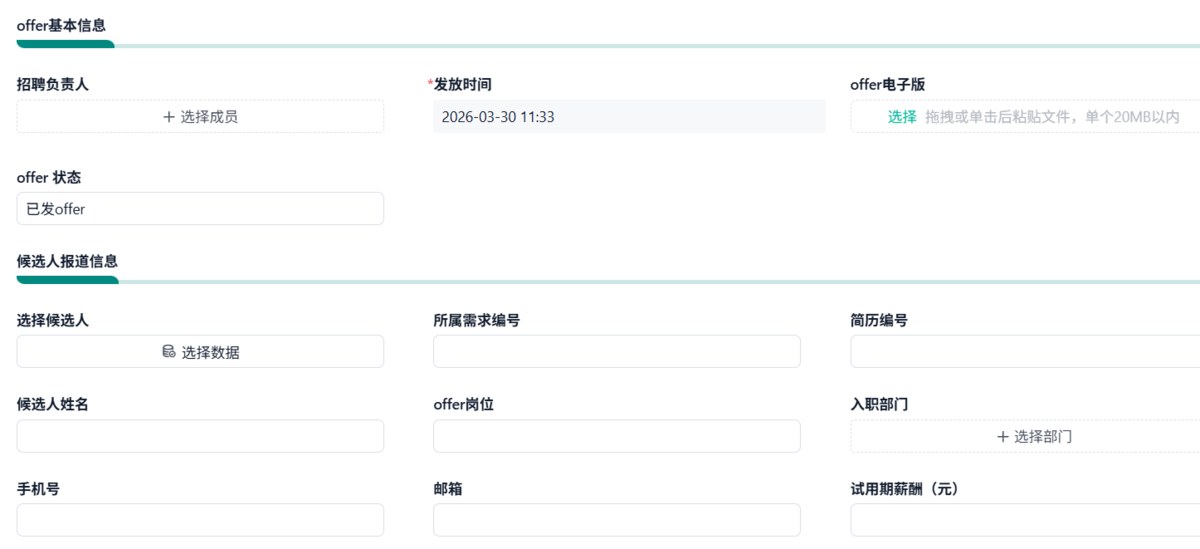Viewport: 1200px width, 549px height.
Task: Focus the 试用期薪酬（元） field
Action: click(x=1025, y=520)
